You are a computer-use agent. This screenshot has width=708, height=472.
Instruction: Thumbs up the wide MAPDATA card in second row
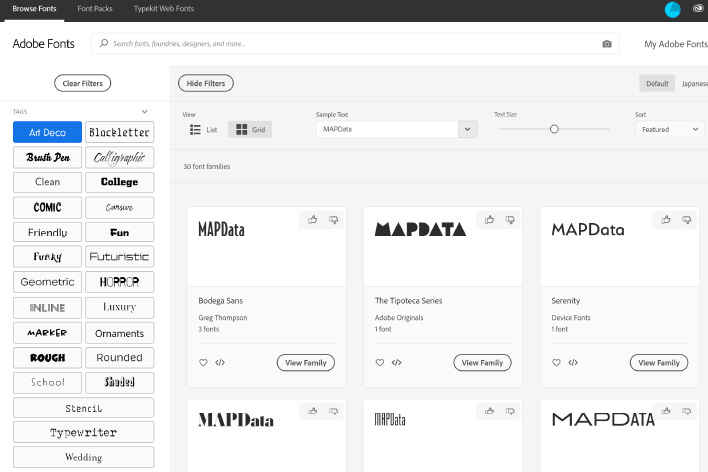pyautogui.click(x=666, y=411)
